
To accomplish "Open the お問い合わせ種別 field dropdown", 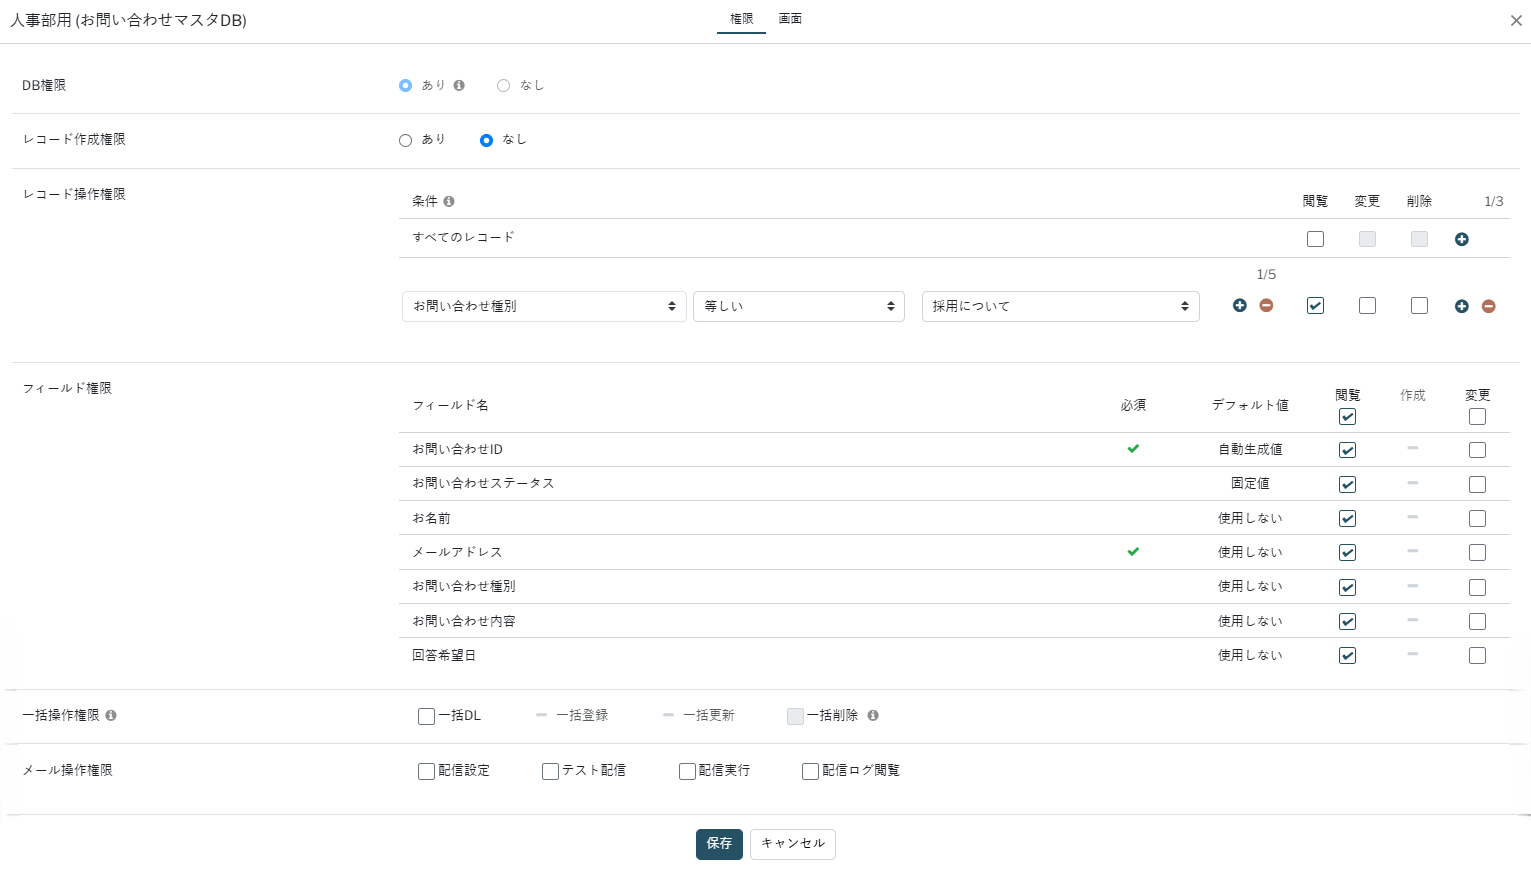I will (544, 307).
